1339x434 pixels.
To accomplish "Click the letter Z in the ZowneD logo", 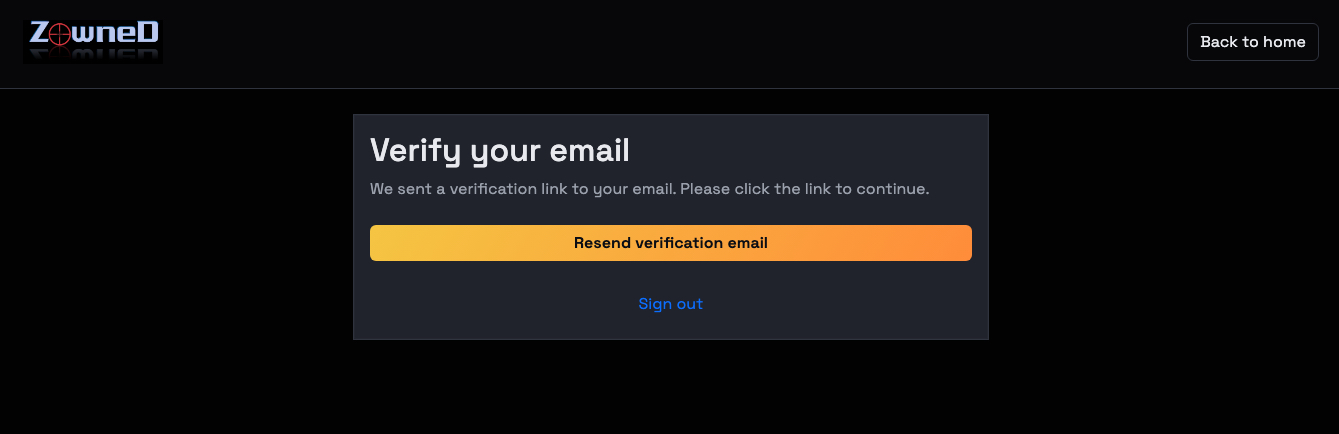I will 39,34.
